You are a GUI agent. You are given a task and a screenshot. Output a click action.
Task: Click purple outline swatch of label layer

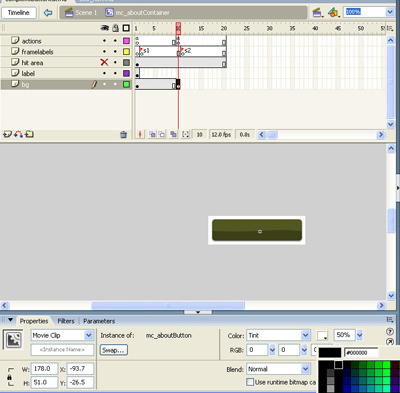[x=126, y=73]
